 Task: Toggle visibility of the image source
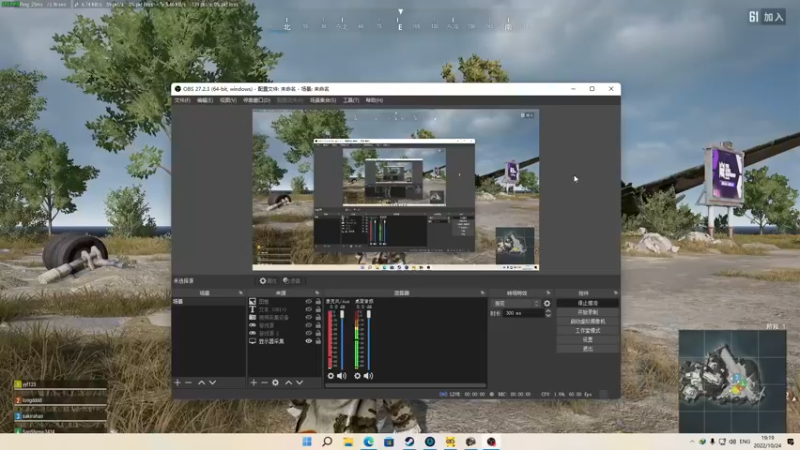(x=309, y=302)
